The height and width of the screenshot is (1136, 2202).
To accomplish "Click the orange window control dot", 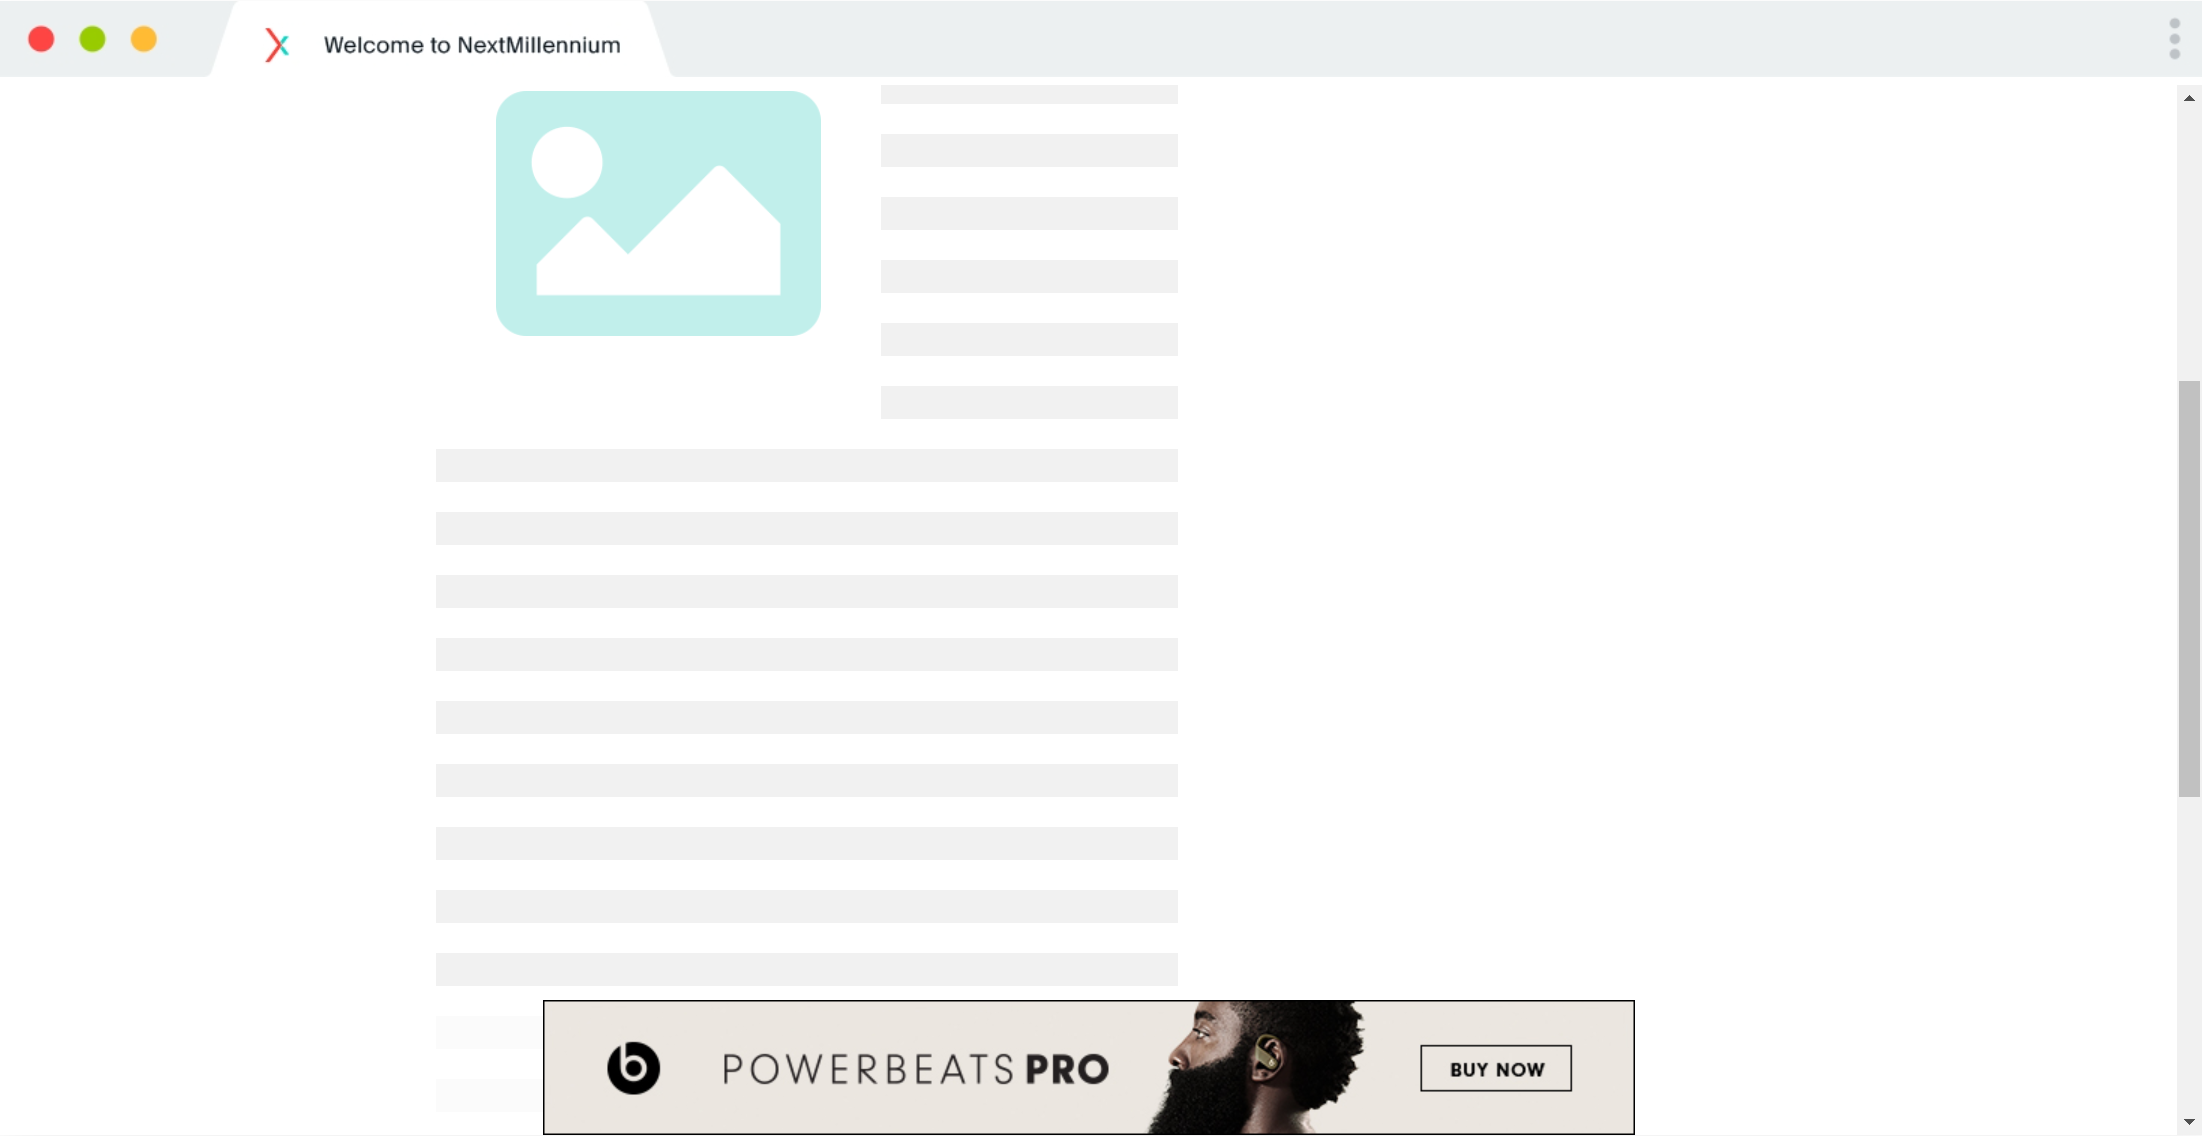I will [x=144, y=39].
